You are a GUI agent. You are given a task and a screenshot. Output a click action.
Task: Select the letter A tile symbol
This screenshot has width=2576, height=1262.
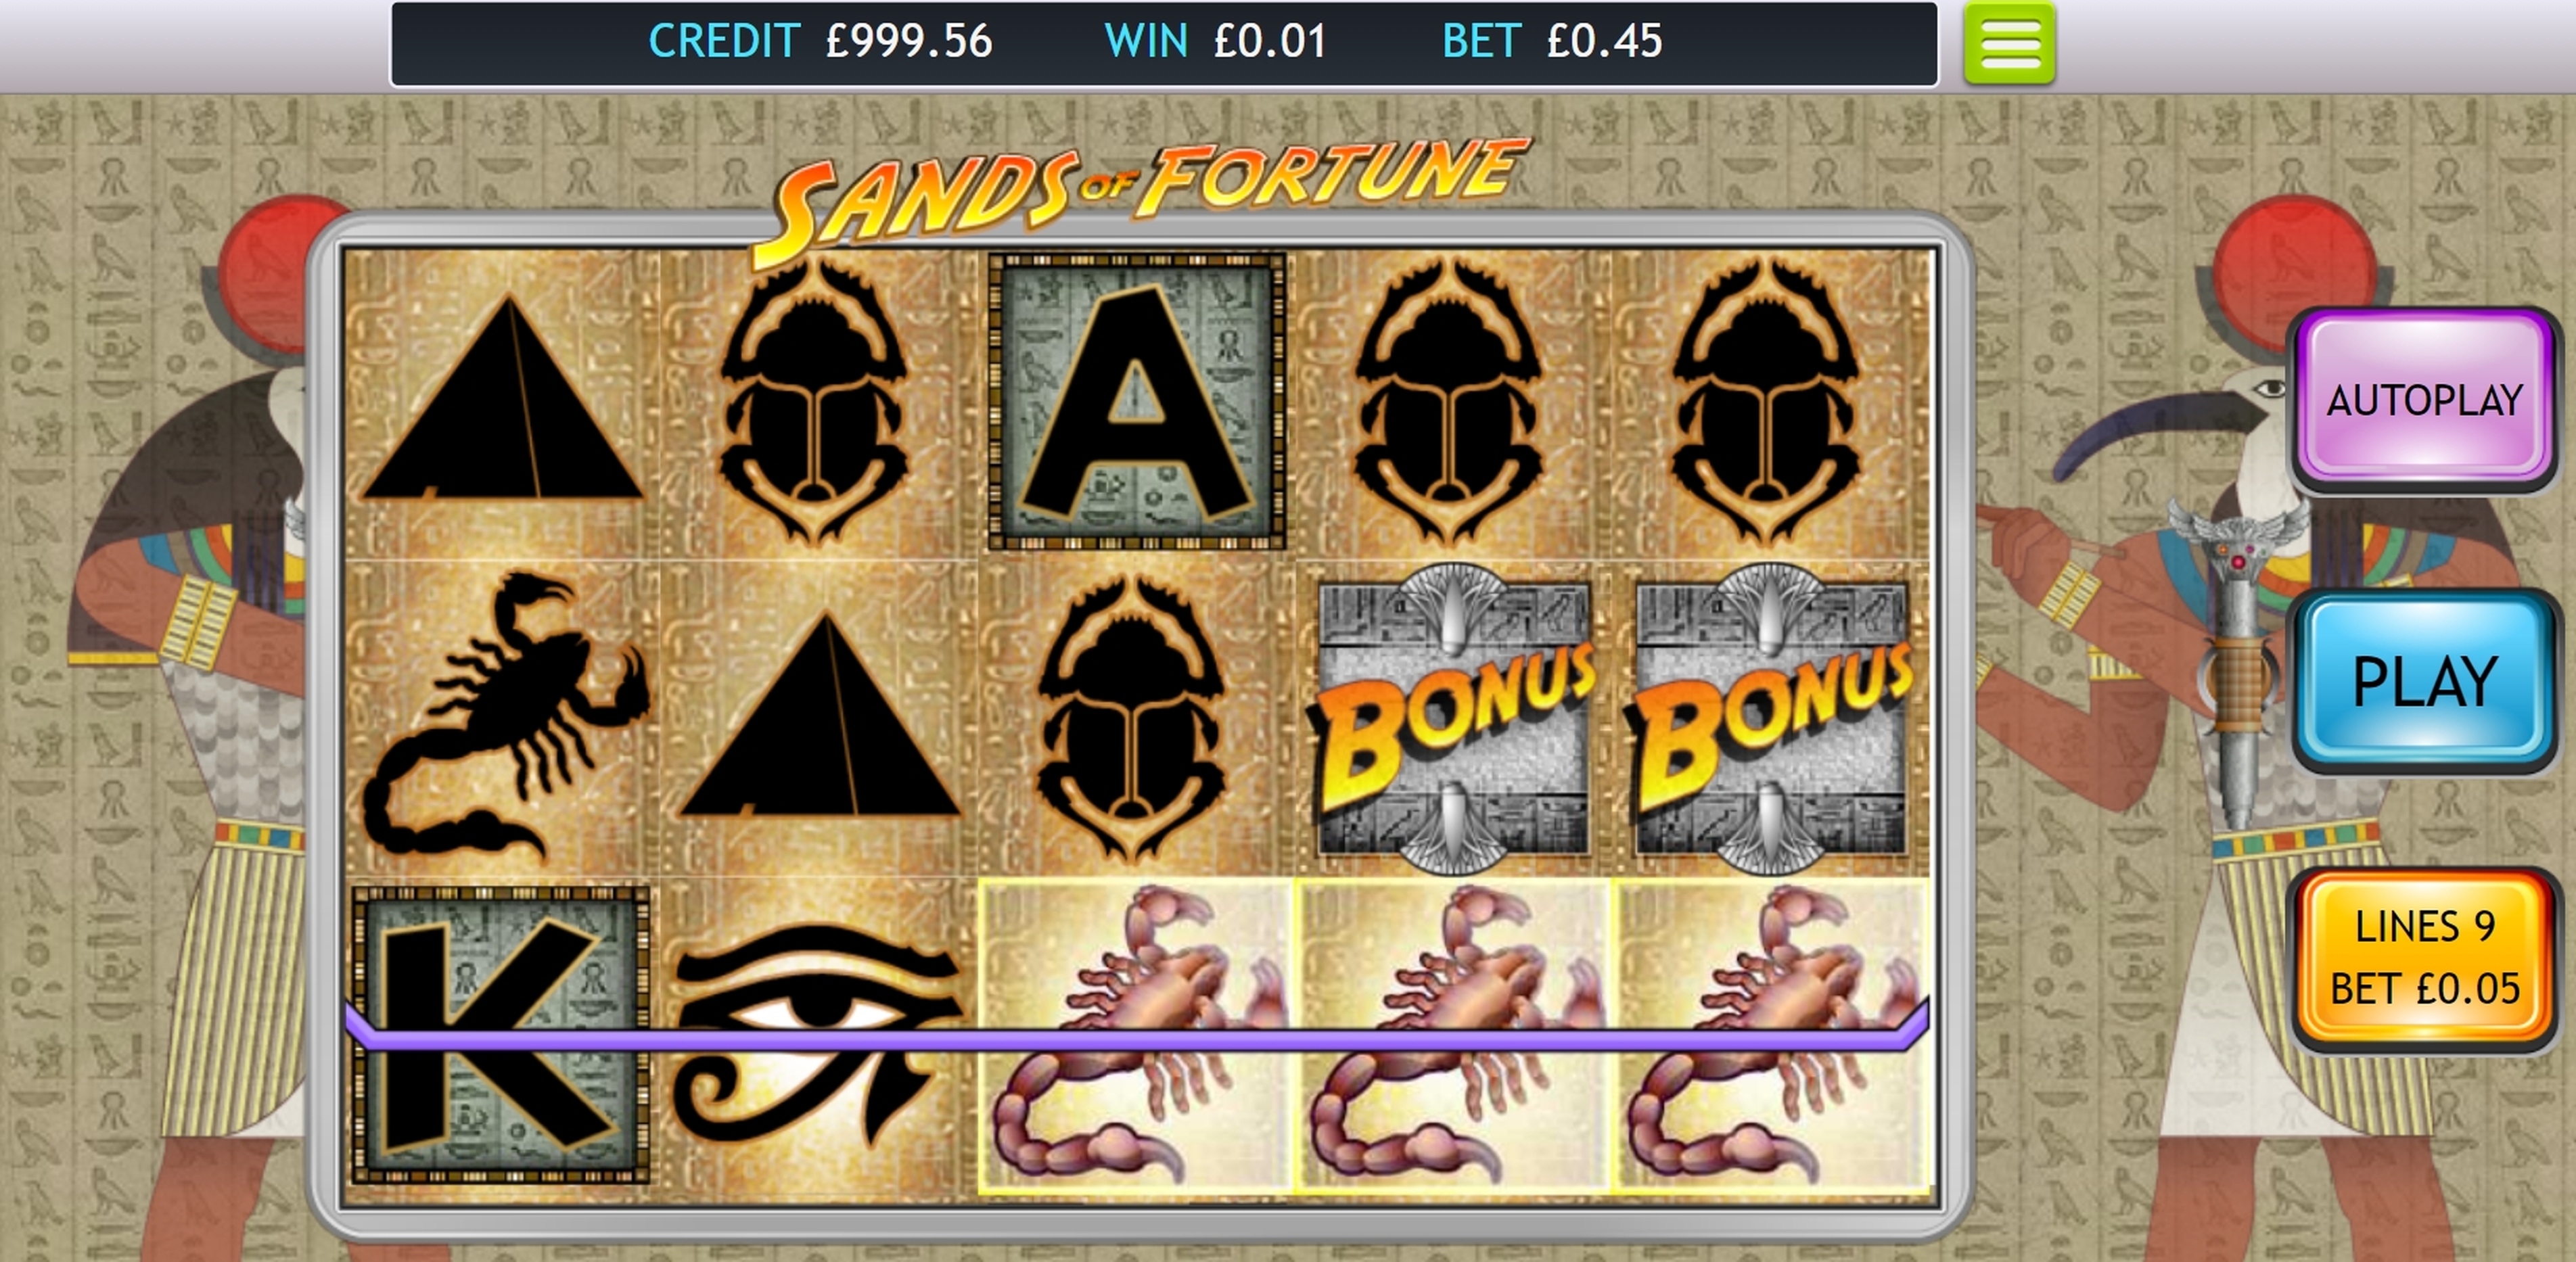[x=1136, y=402]
